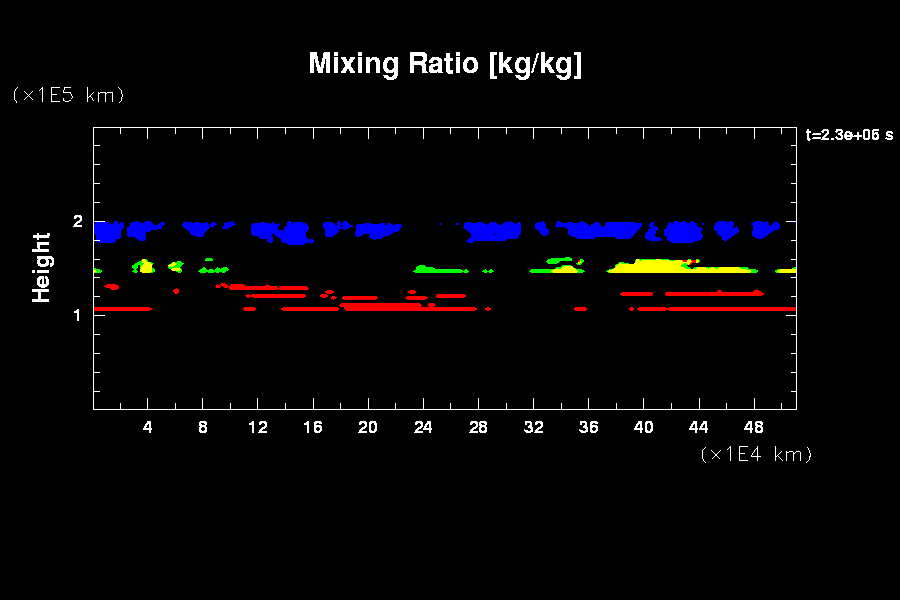The image size is (900, 600).
Task: Select x-axis tick label "12"
Action: click(x=258, y=428)
